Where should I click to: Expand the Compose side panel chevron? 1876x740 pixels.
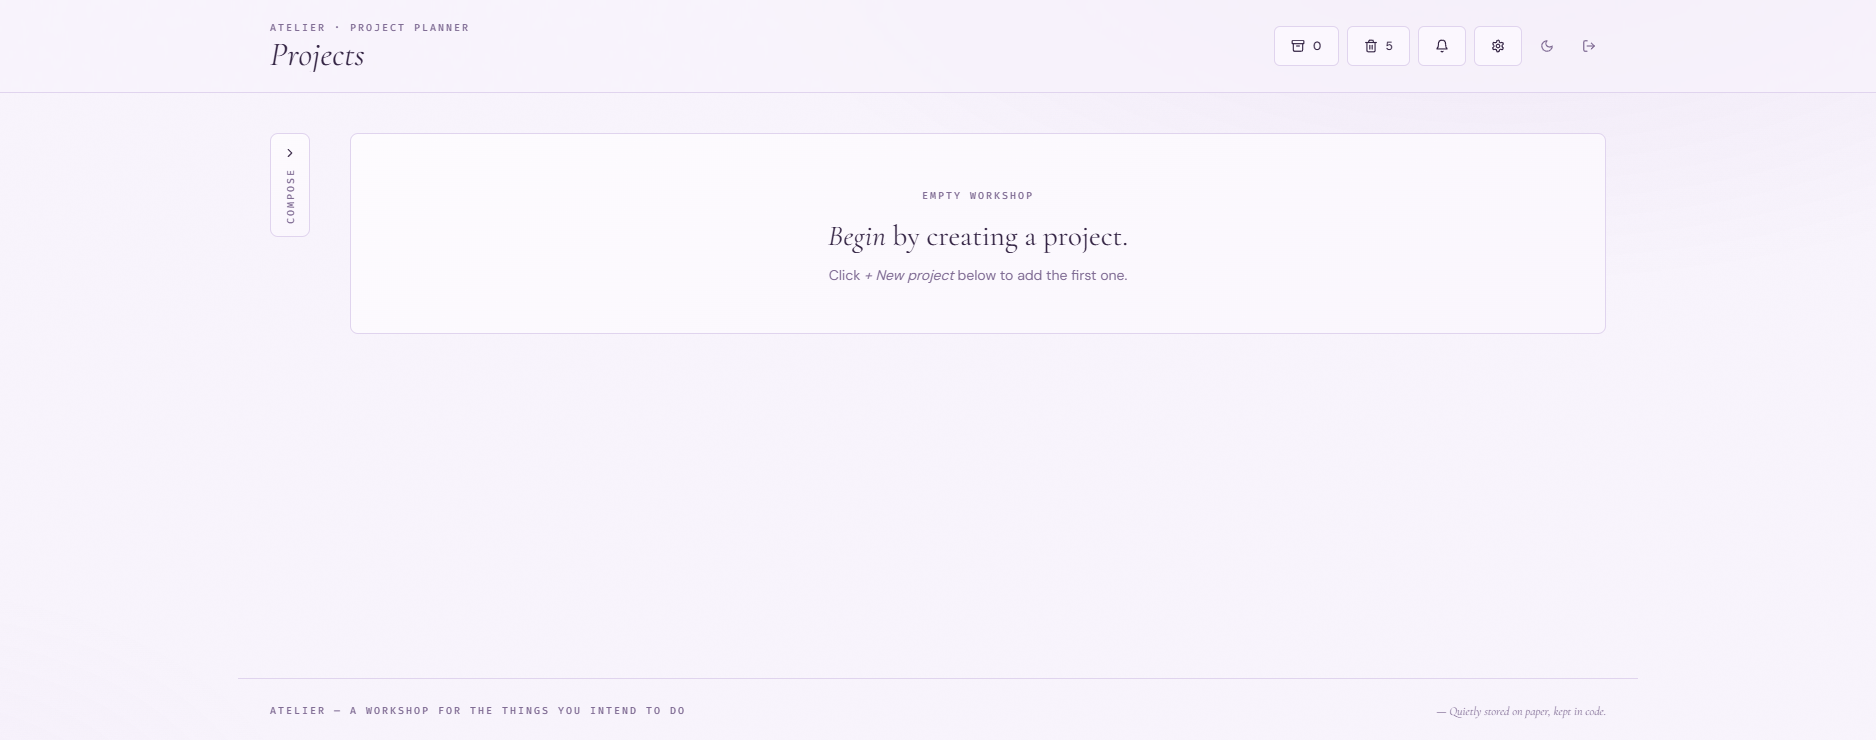290,153
